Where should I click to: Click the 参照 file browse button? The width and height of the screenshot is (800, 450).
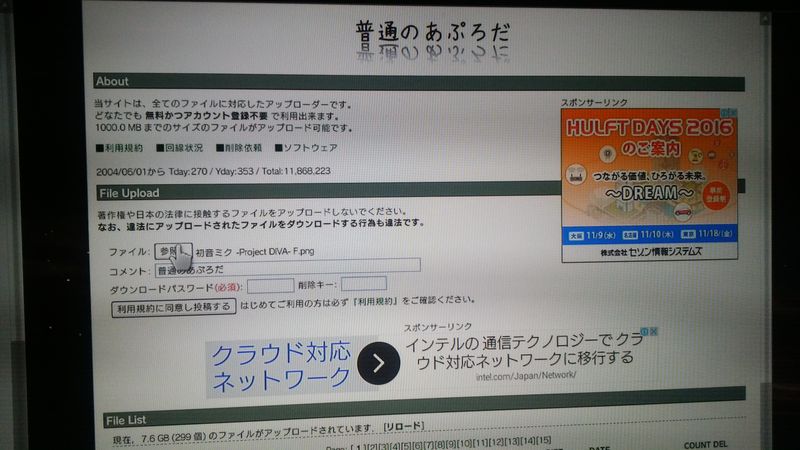[x=173, y=252]
